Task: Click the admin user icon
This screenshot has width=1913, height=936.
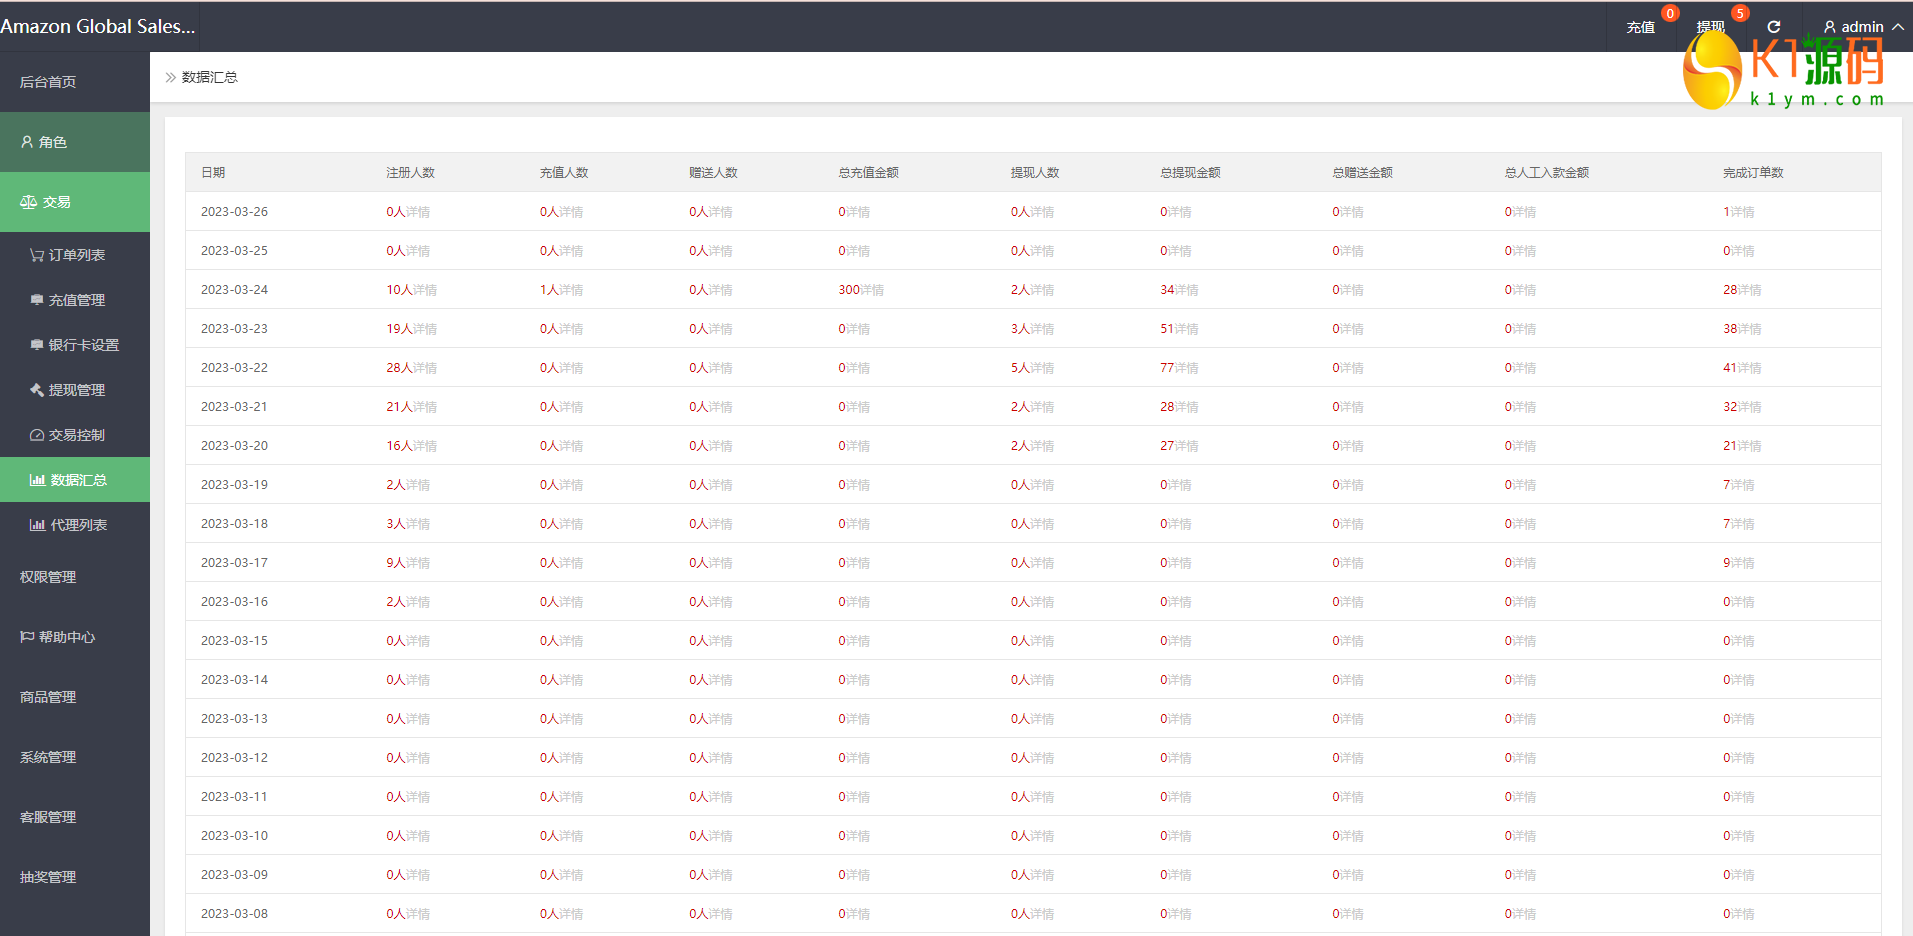Action: coord(1829,27)
